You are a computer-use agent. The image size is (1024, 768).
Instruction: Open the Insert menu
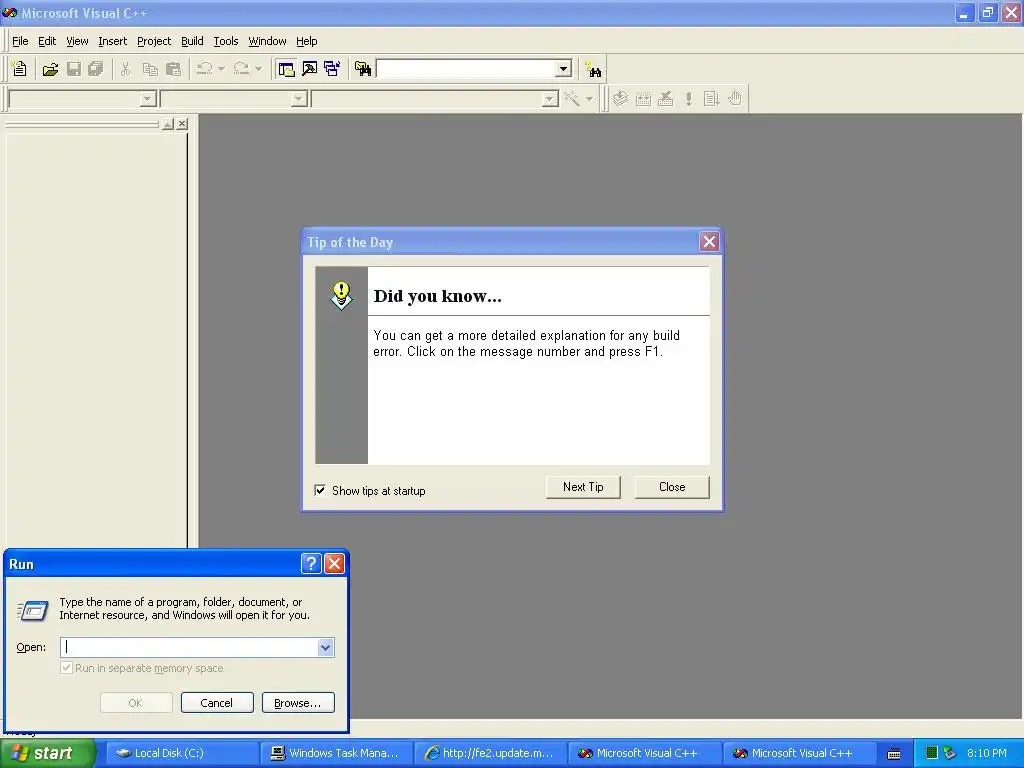(x=112, y=41)
